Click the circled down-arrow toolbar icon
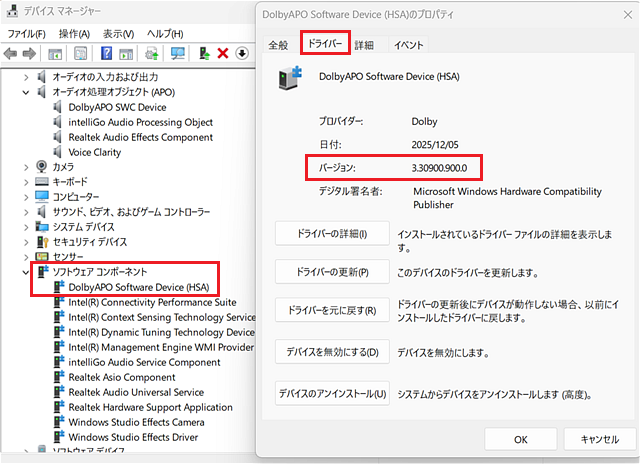Image resolution: width=640 pixels, height=464 pixels. click(242, 53)
